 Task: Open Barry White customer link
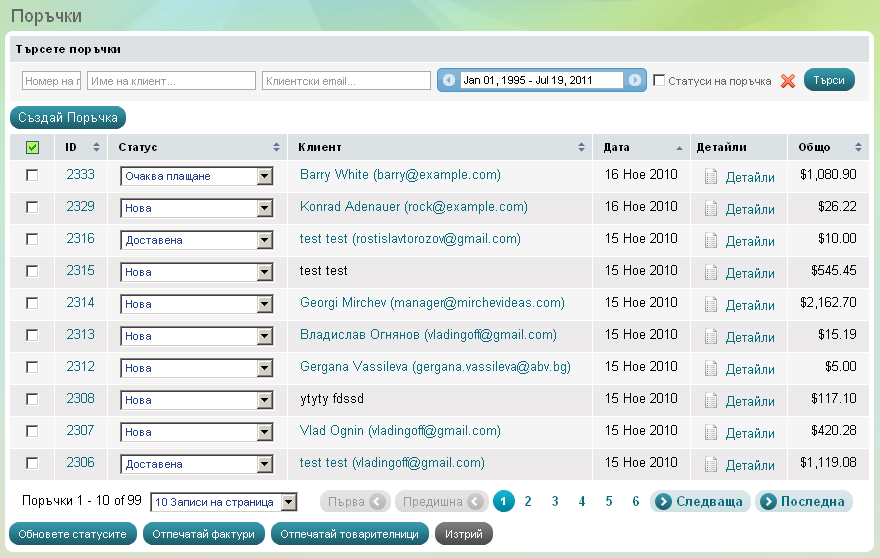[400, 175]
